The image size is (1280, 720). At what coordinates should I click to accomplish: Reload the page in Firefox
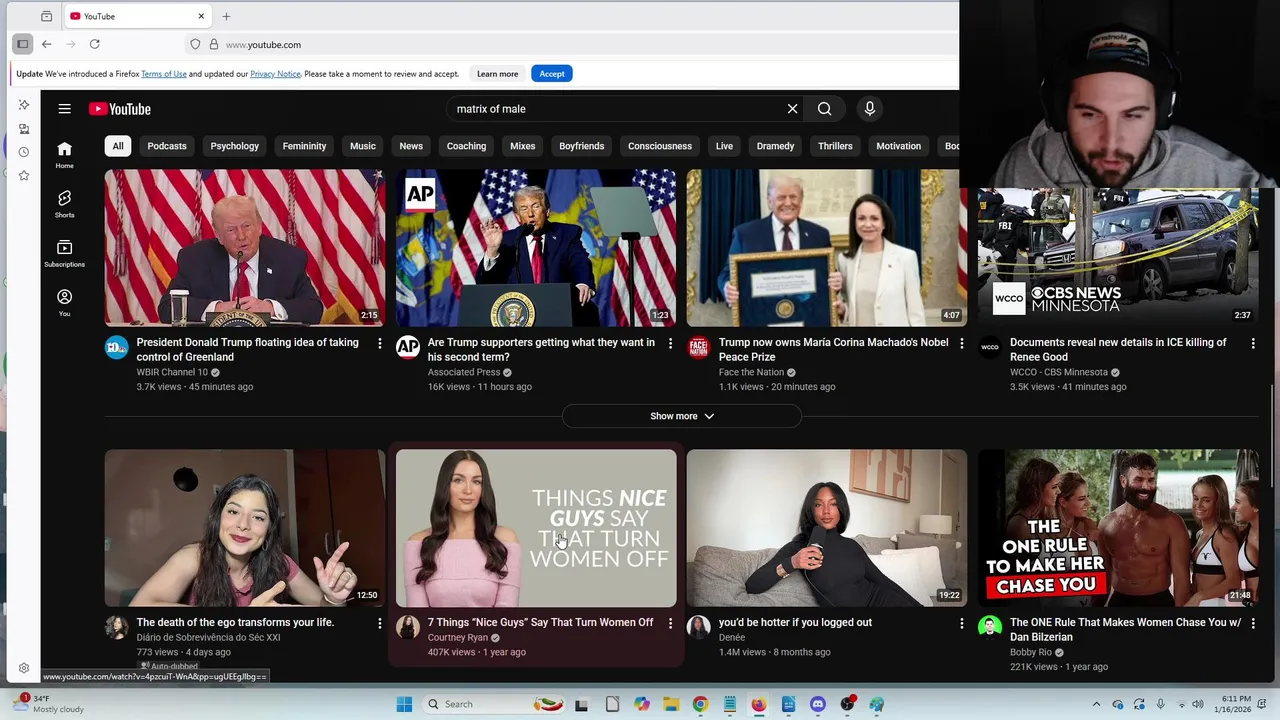pyautogui.click(x=94, y=44)
